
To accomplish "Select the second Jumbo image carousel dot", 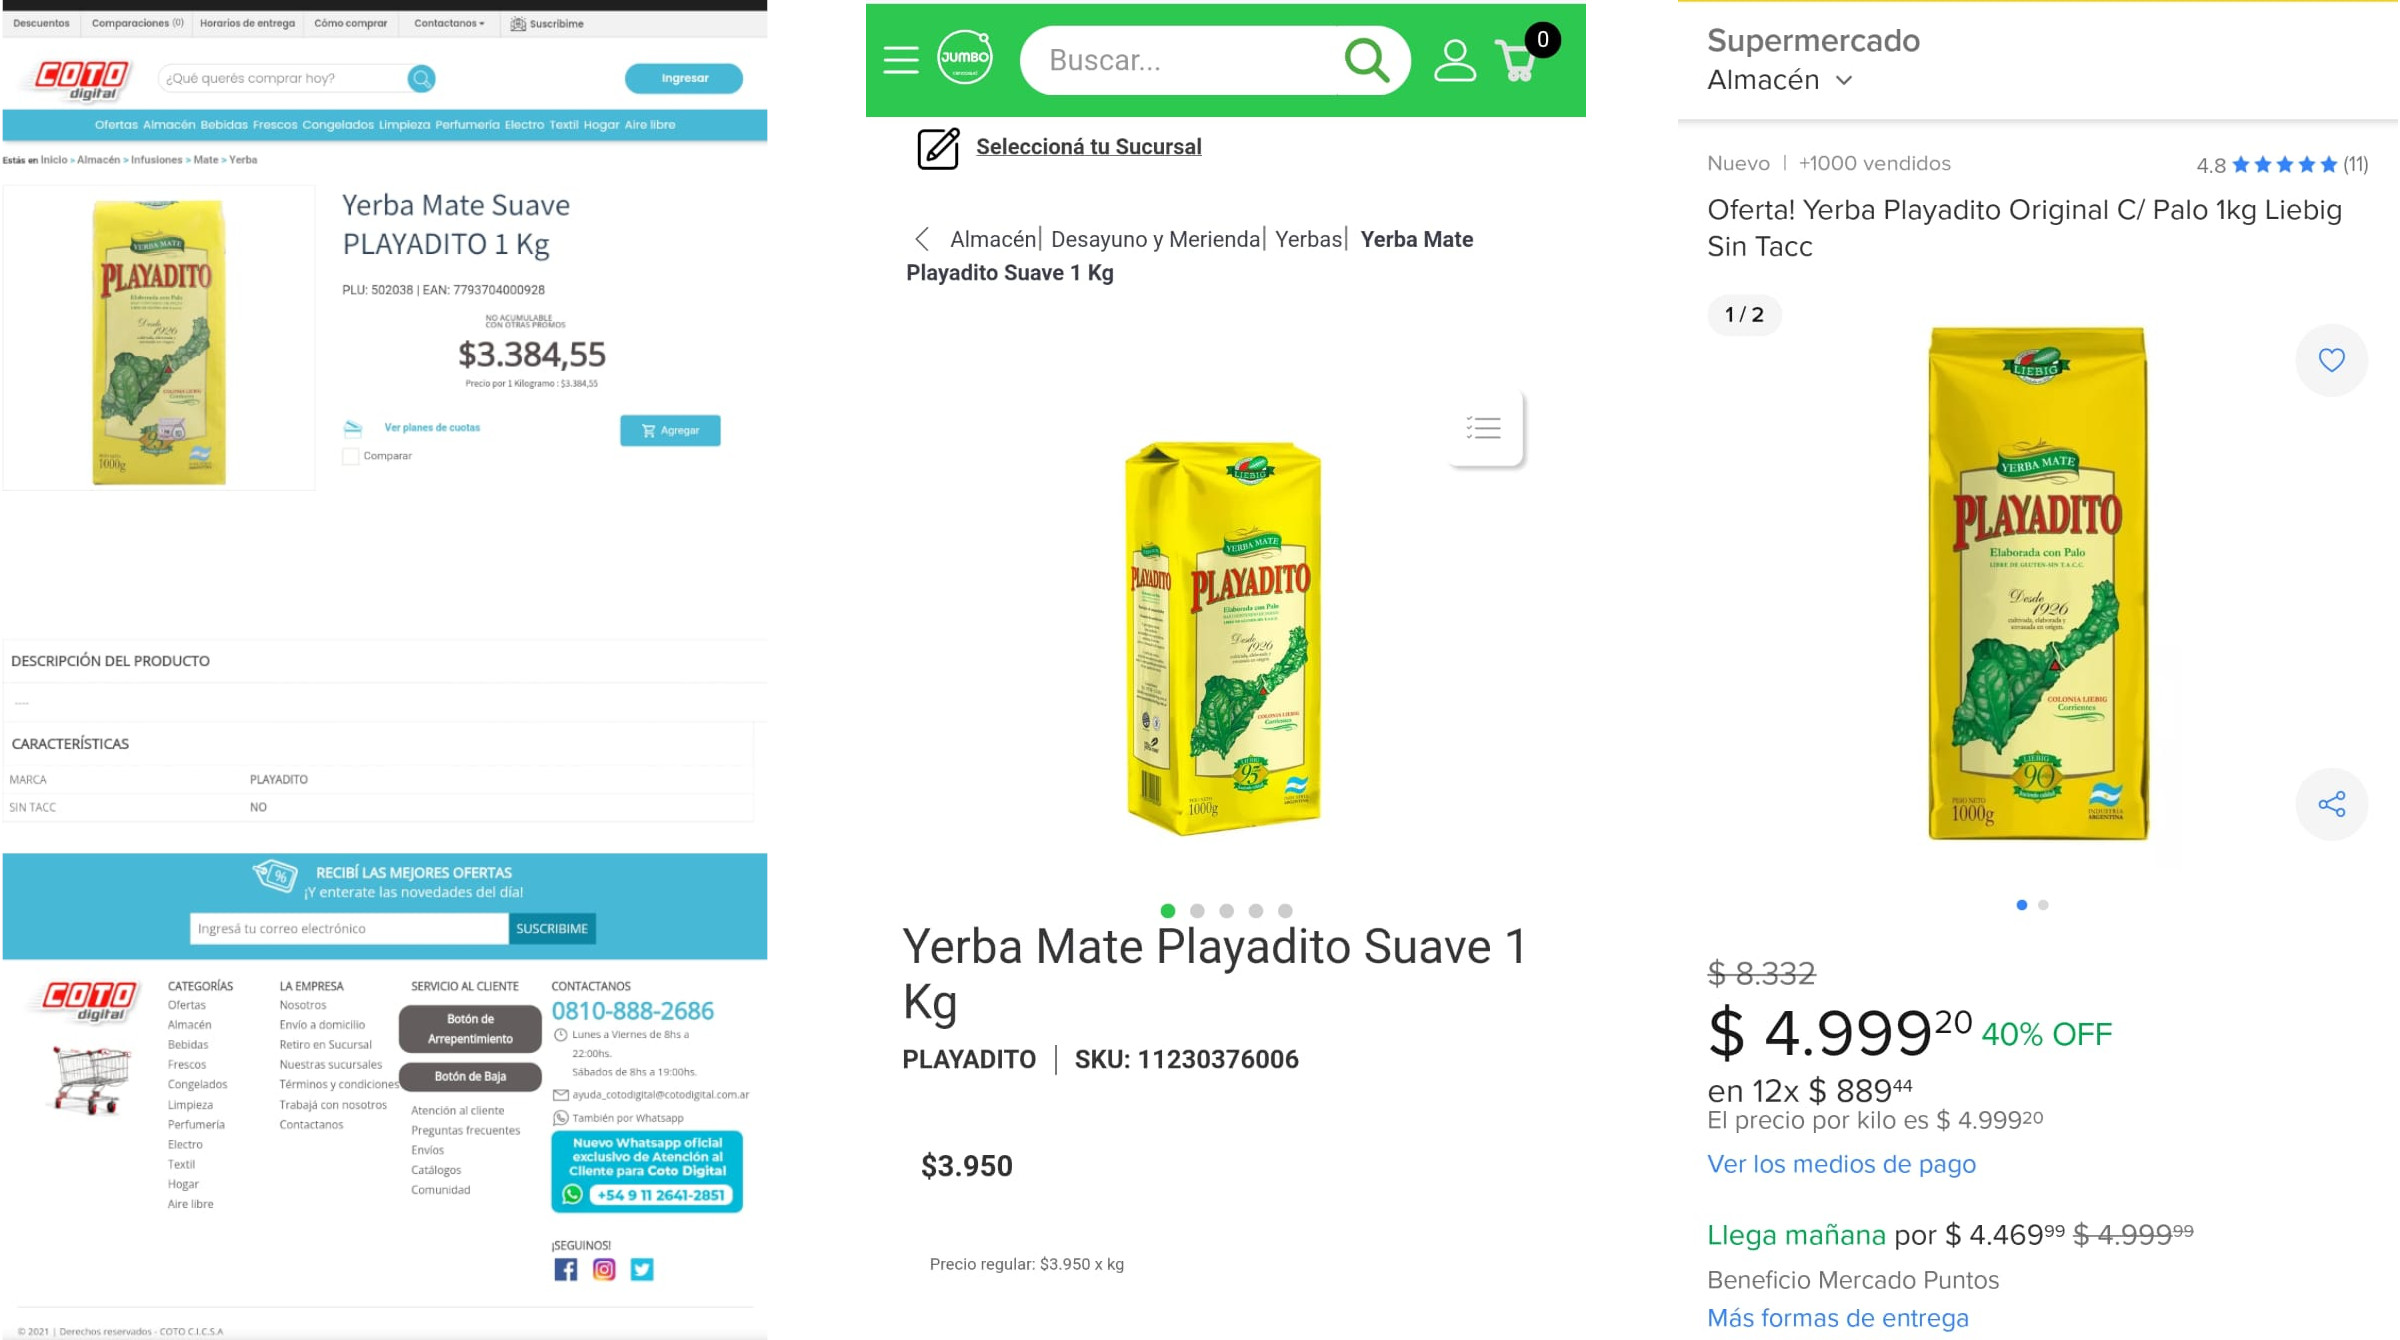I will coord(1197,911).
